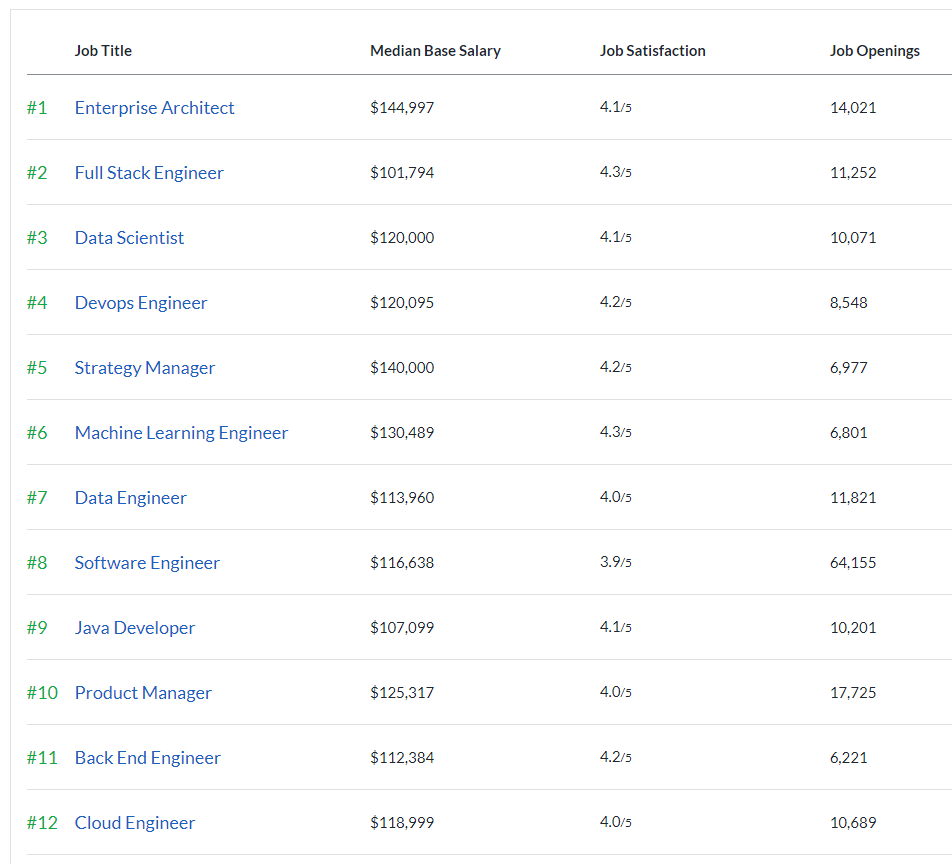Click the 64,155 job openings value
Screen dimensions: 952x864
coord(852,563)
